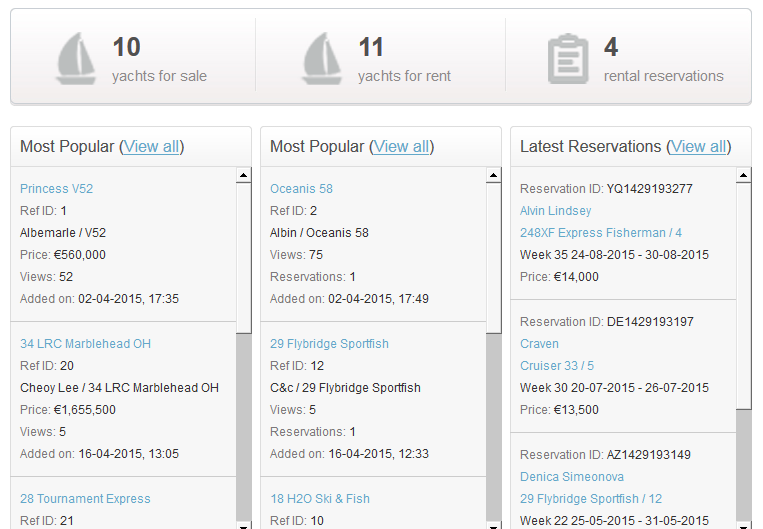This screenshot has height=529, width=763.
Task: Open the 34 LRC Marblehead OH listing
Action: point(86,344)
